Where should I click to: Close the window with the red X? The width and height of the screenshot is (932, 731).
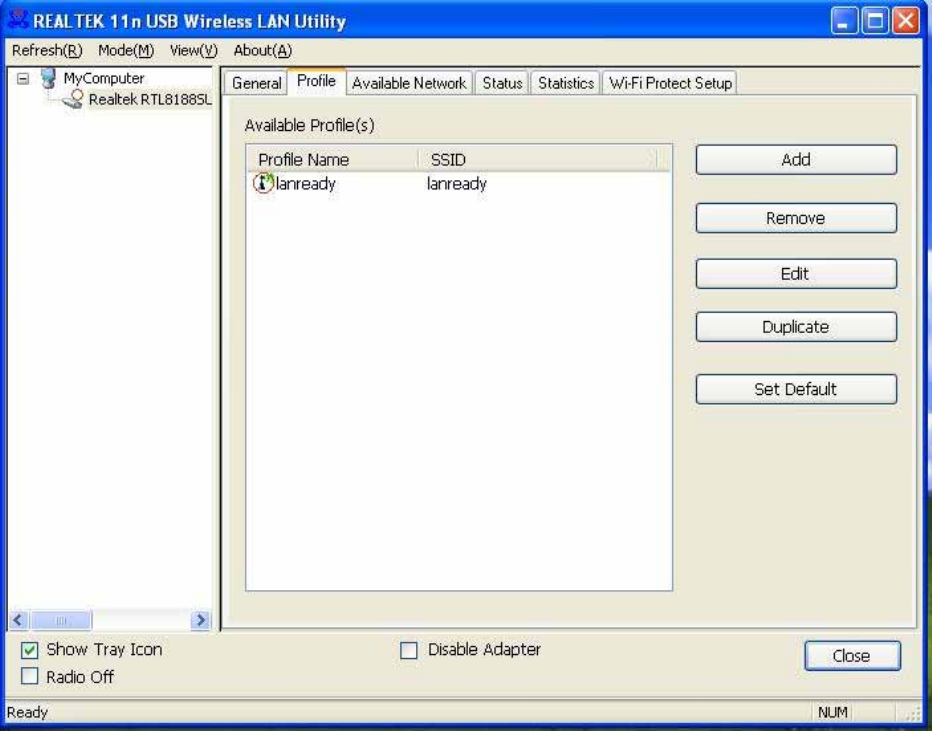click(906, 21)
